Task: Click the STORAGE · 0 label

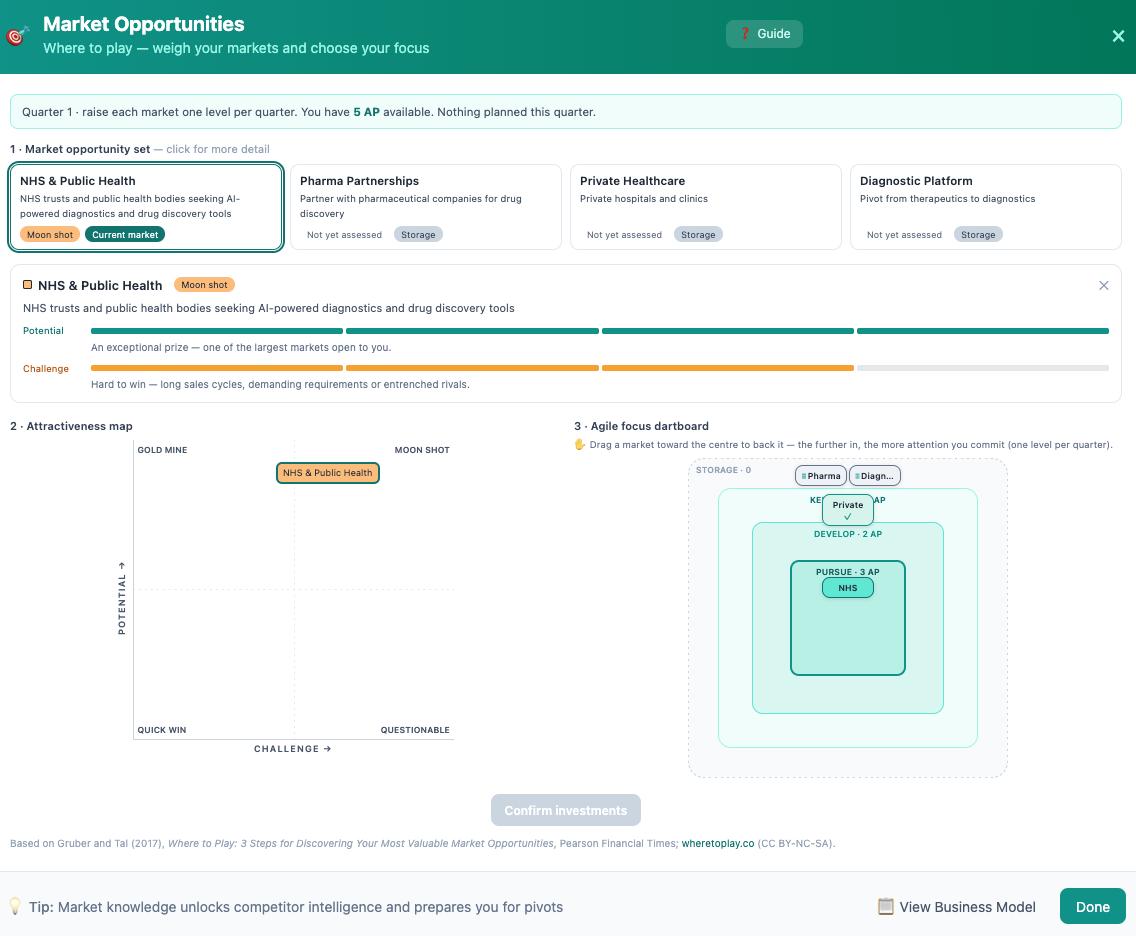Action: coord(723,470)
